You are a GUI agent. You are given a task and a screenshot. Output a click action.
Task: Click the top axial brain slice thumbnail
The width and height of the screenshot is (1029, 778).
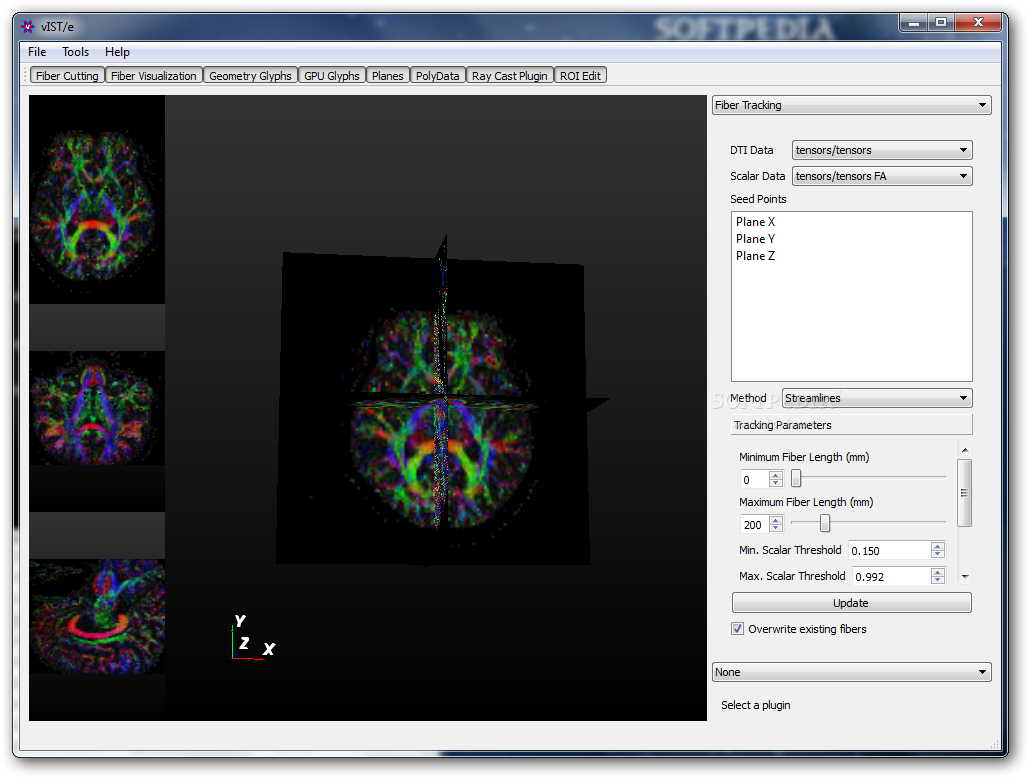(x=96, y=200)
